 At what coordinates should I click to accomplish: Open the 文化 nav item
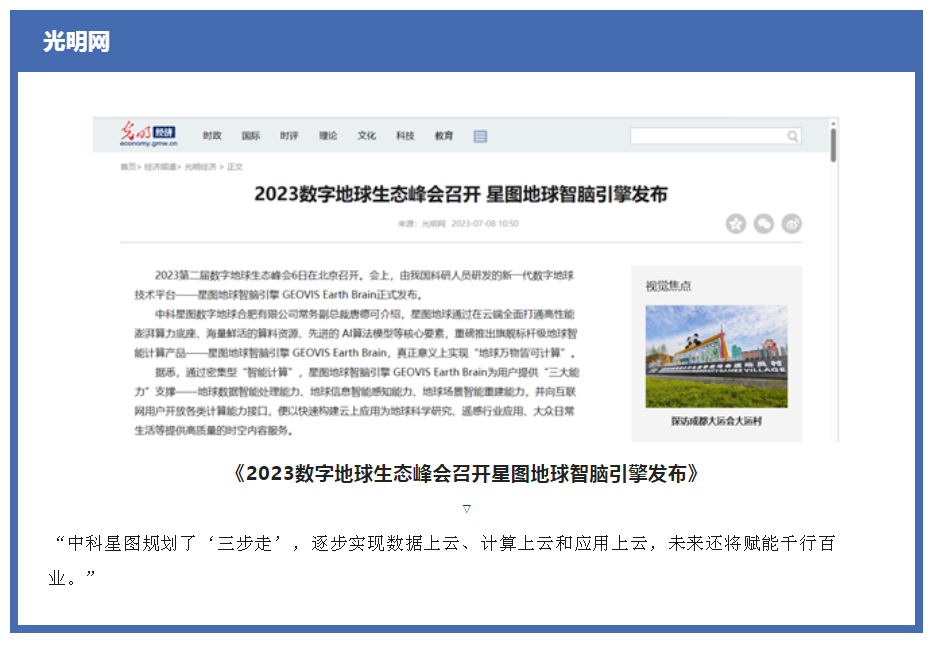coord(367,136)
